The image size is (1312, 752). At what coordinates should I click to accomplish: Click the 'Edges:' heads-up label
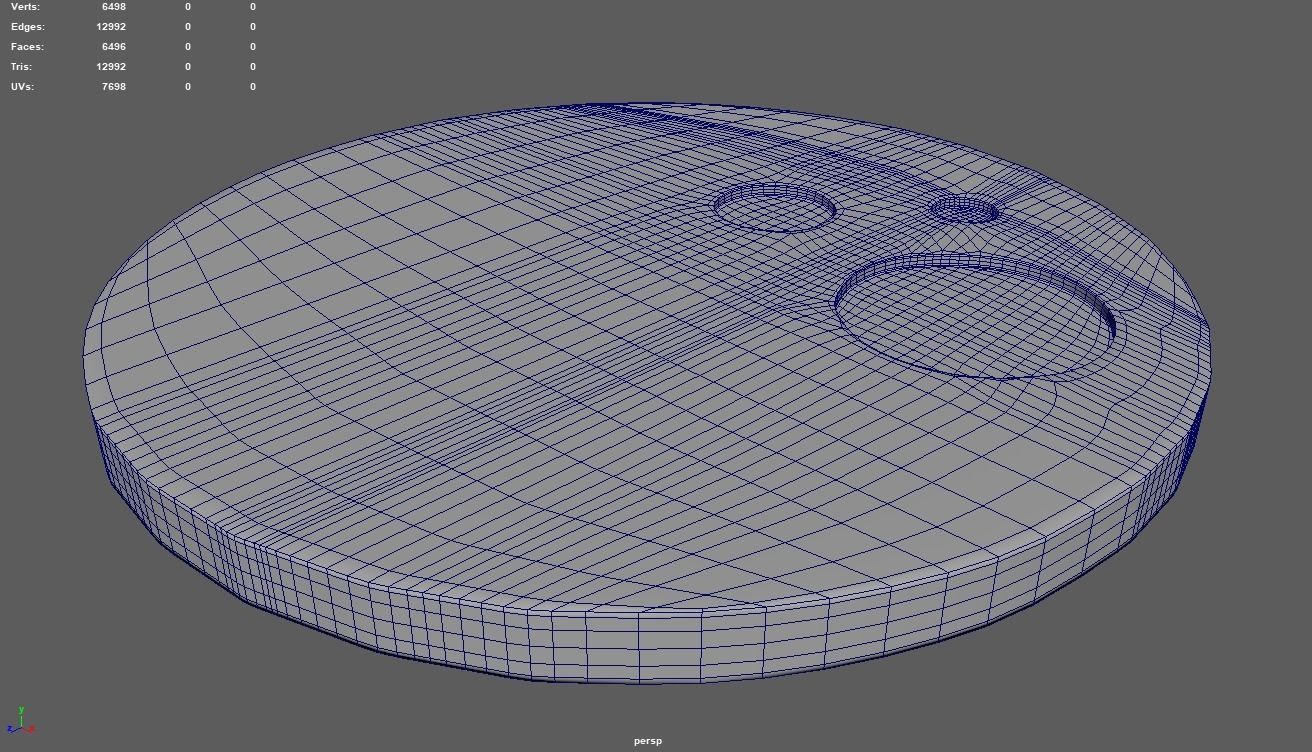[28, 27]
